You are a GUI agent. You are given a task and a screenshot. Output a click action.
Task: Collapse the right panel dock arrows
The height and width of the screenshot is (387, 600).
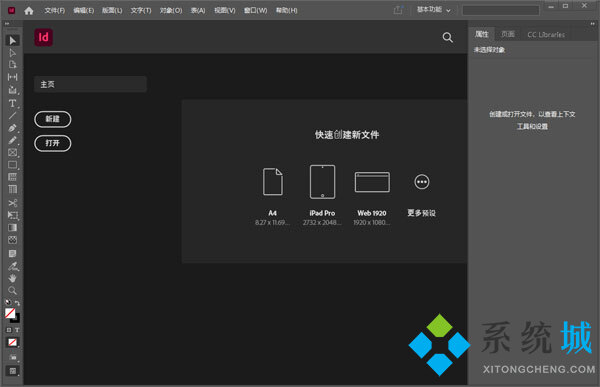[x=592, y=24]
